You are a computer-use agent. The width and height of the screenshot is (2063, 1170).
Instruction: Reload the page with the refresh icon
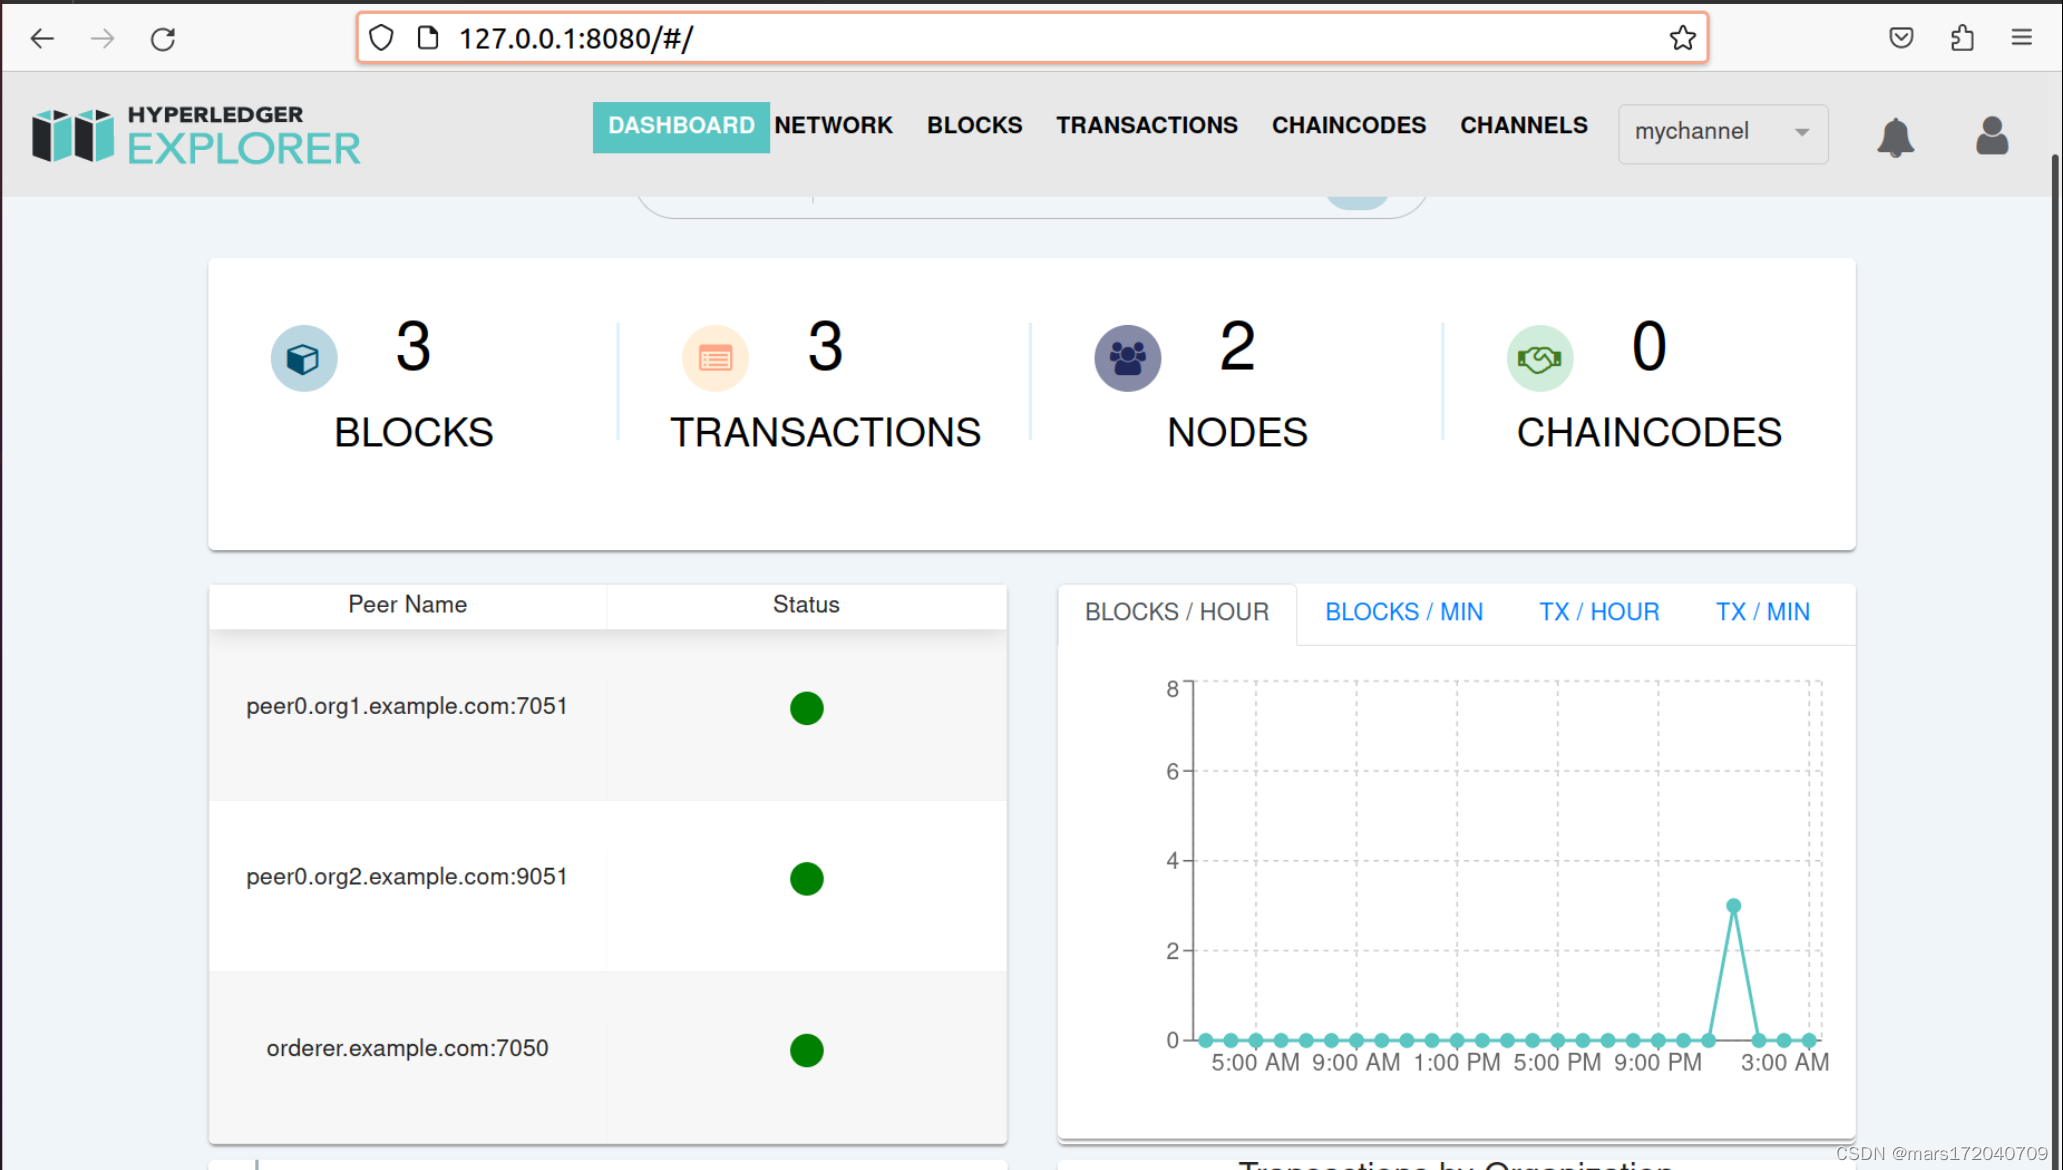163,39
